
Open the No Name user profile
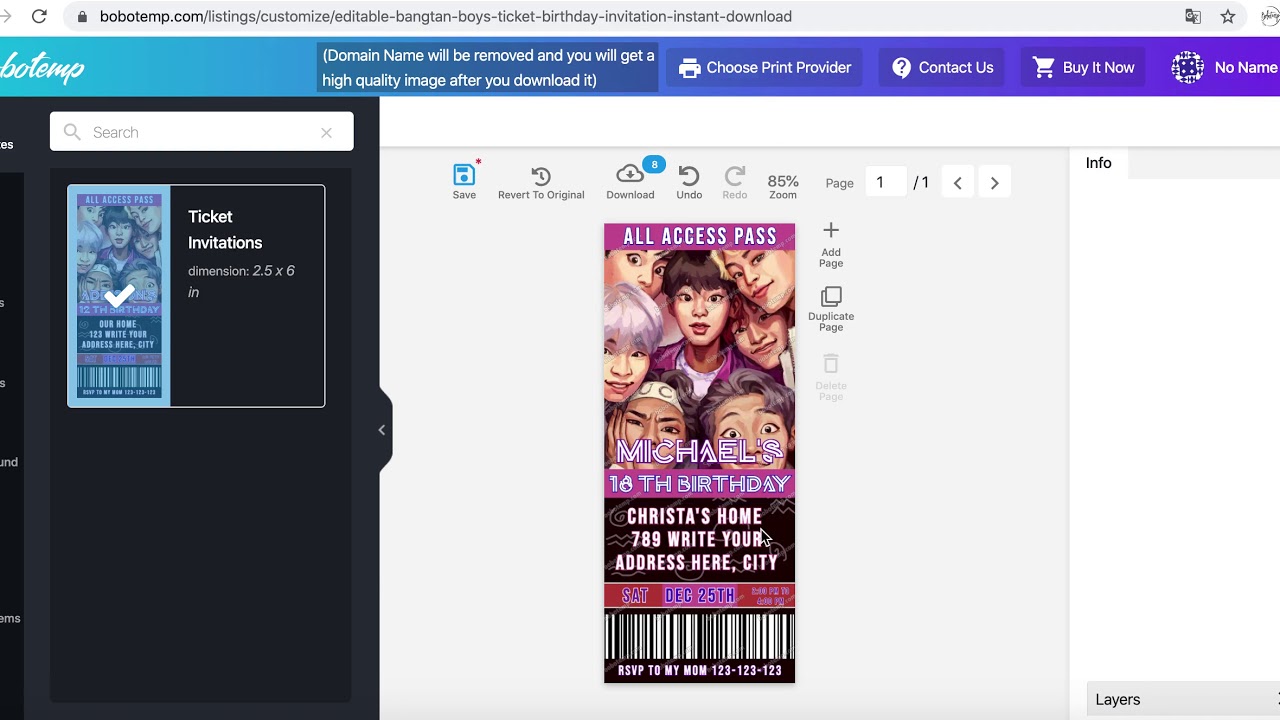click(1225, 68)
